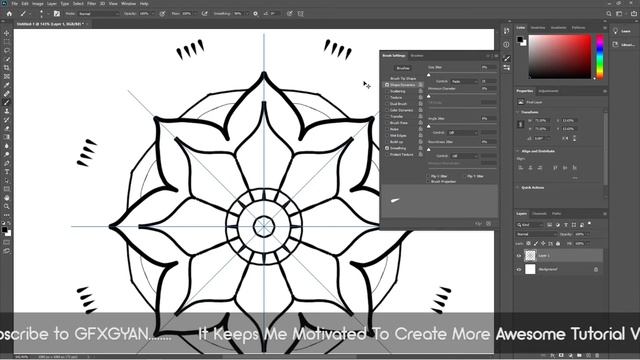Collapse Transform section in Properties
This screenshot has width=640, height=360.
coord(518,112)
